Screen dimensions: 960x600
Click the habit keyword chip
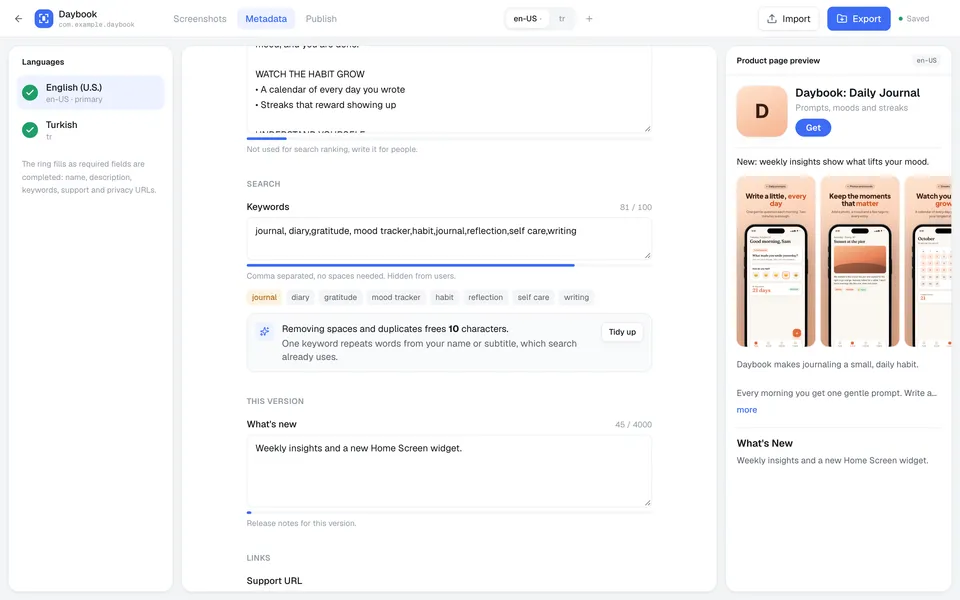point(444,297)
